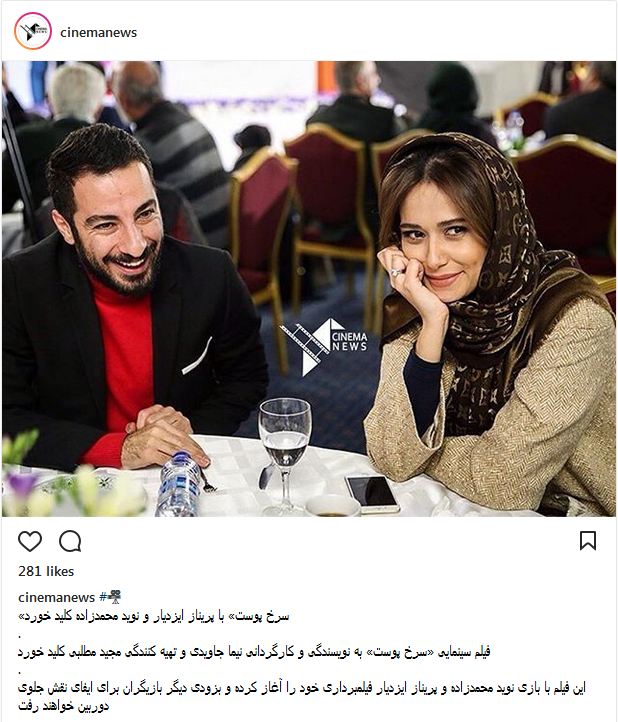The width and height of the screenshot is (618, 722).
Task: Click the movie camera emoji hashtag
Action: coord(114,597)
